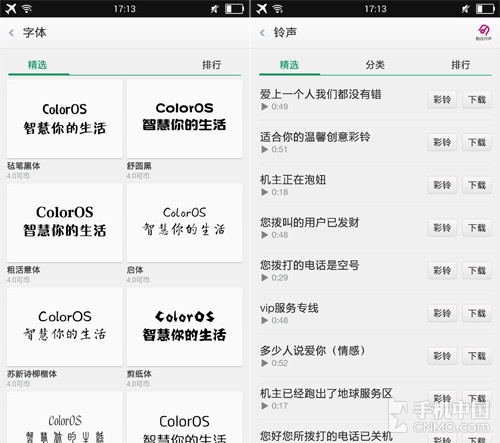Play preview of 爱上一个人我们都没有错
Viewport: 500px width, 443px height.
coord(265,107)
